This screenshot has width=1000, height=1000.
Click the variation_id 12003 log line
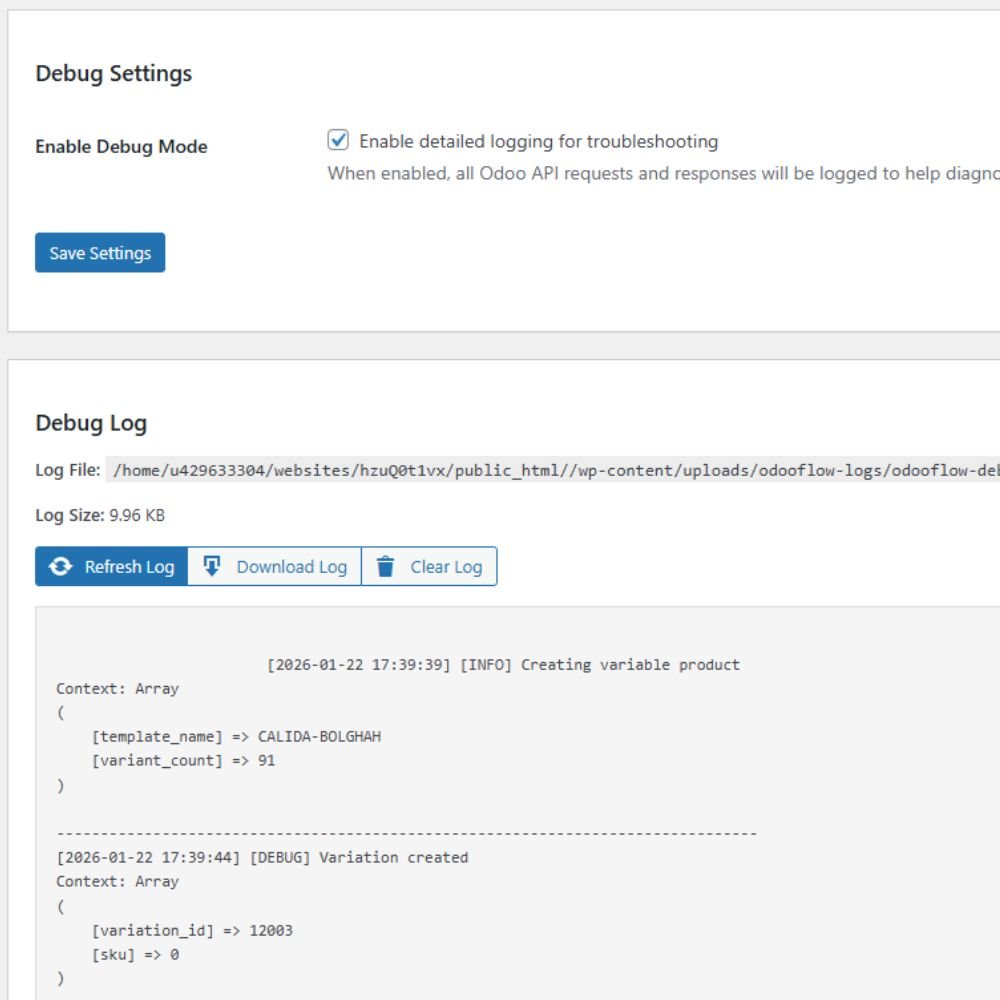(192, 930)
